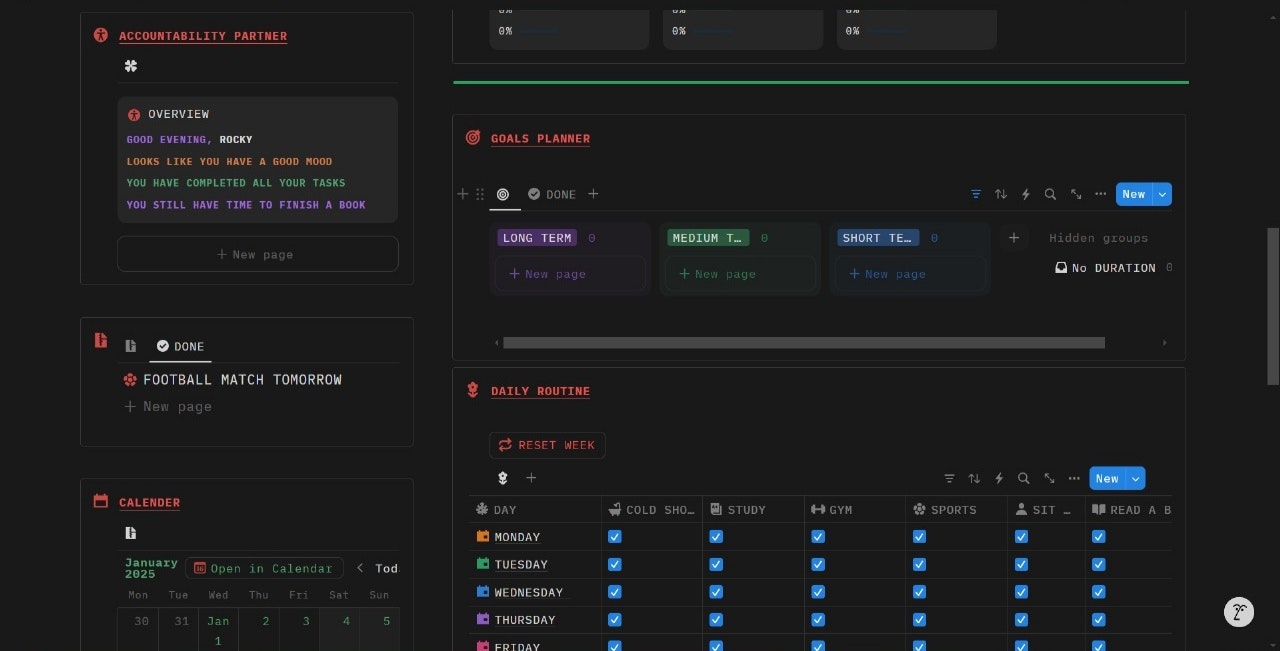Click the Goals Planner horizontal scrollbar

point(804,342)
